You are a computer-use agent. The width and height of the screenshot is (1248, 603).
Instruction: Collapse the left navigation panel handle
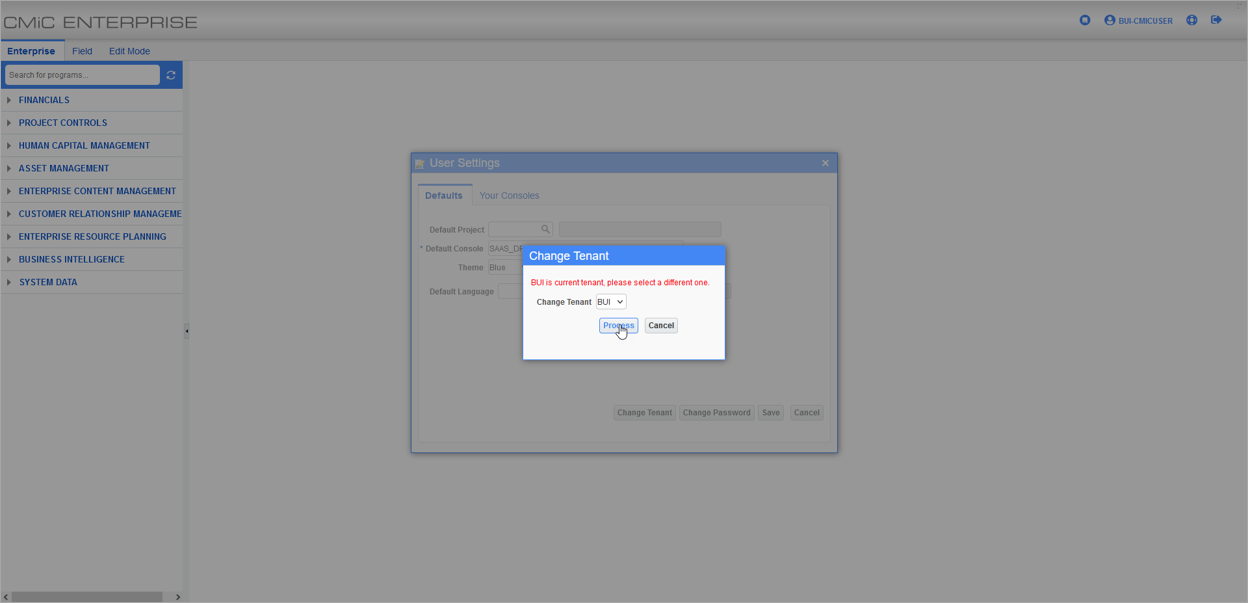click(186, 331)
